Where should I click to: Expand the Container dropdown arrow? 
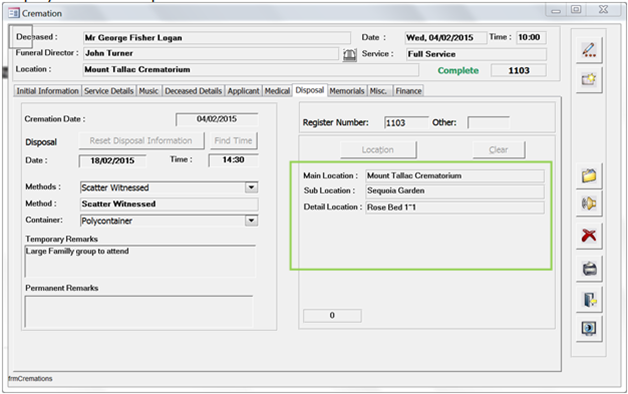pyautogui.click(x=251, y=221)
